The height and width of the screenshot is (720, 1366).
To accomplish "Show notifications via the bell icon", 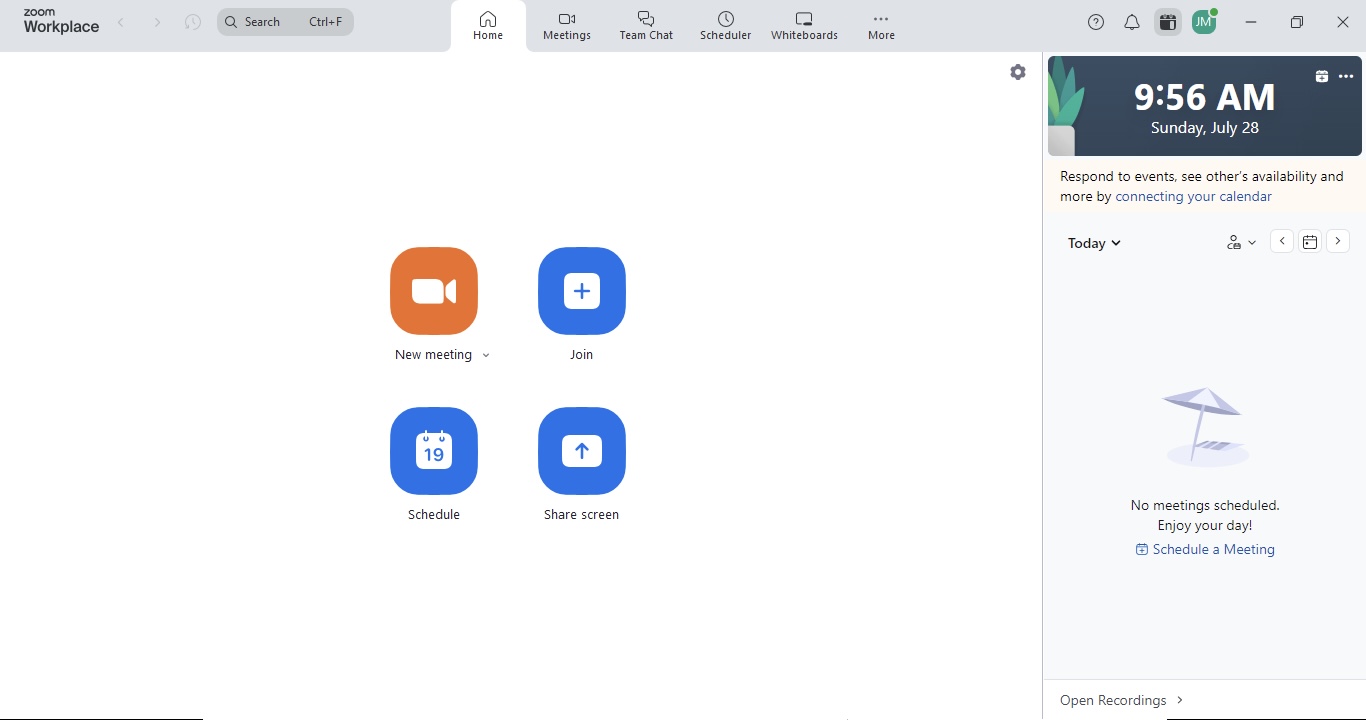I will pyautogui.click(x=1132, y=22).
